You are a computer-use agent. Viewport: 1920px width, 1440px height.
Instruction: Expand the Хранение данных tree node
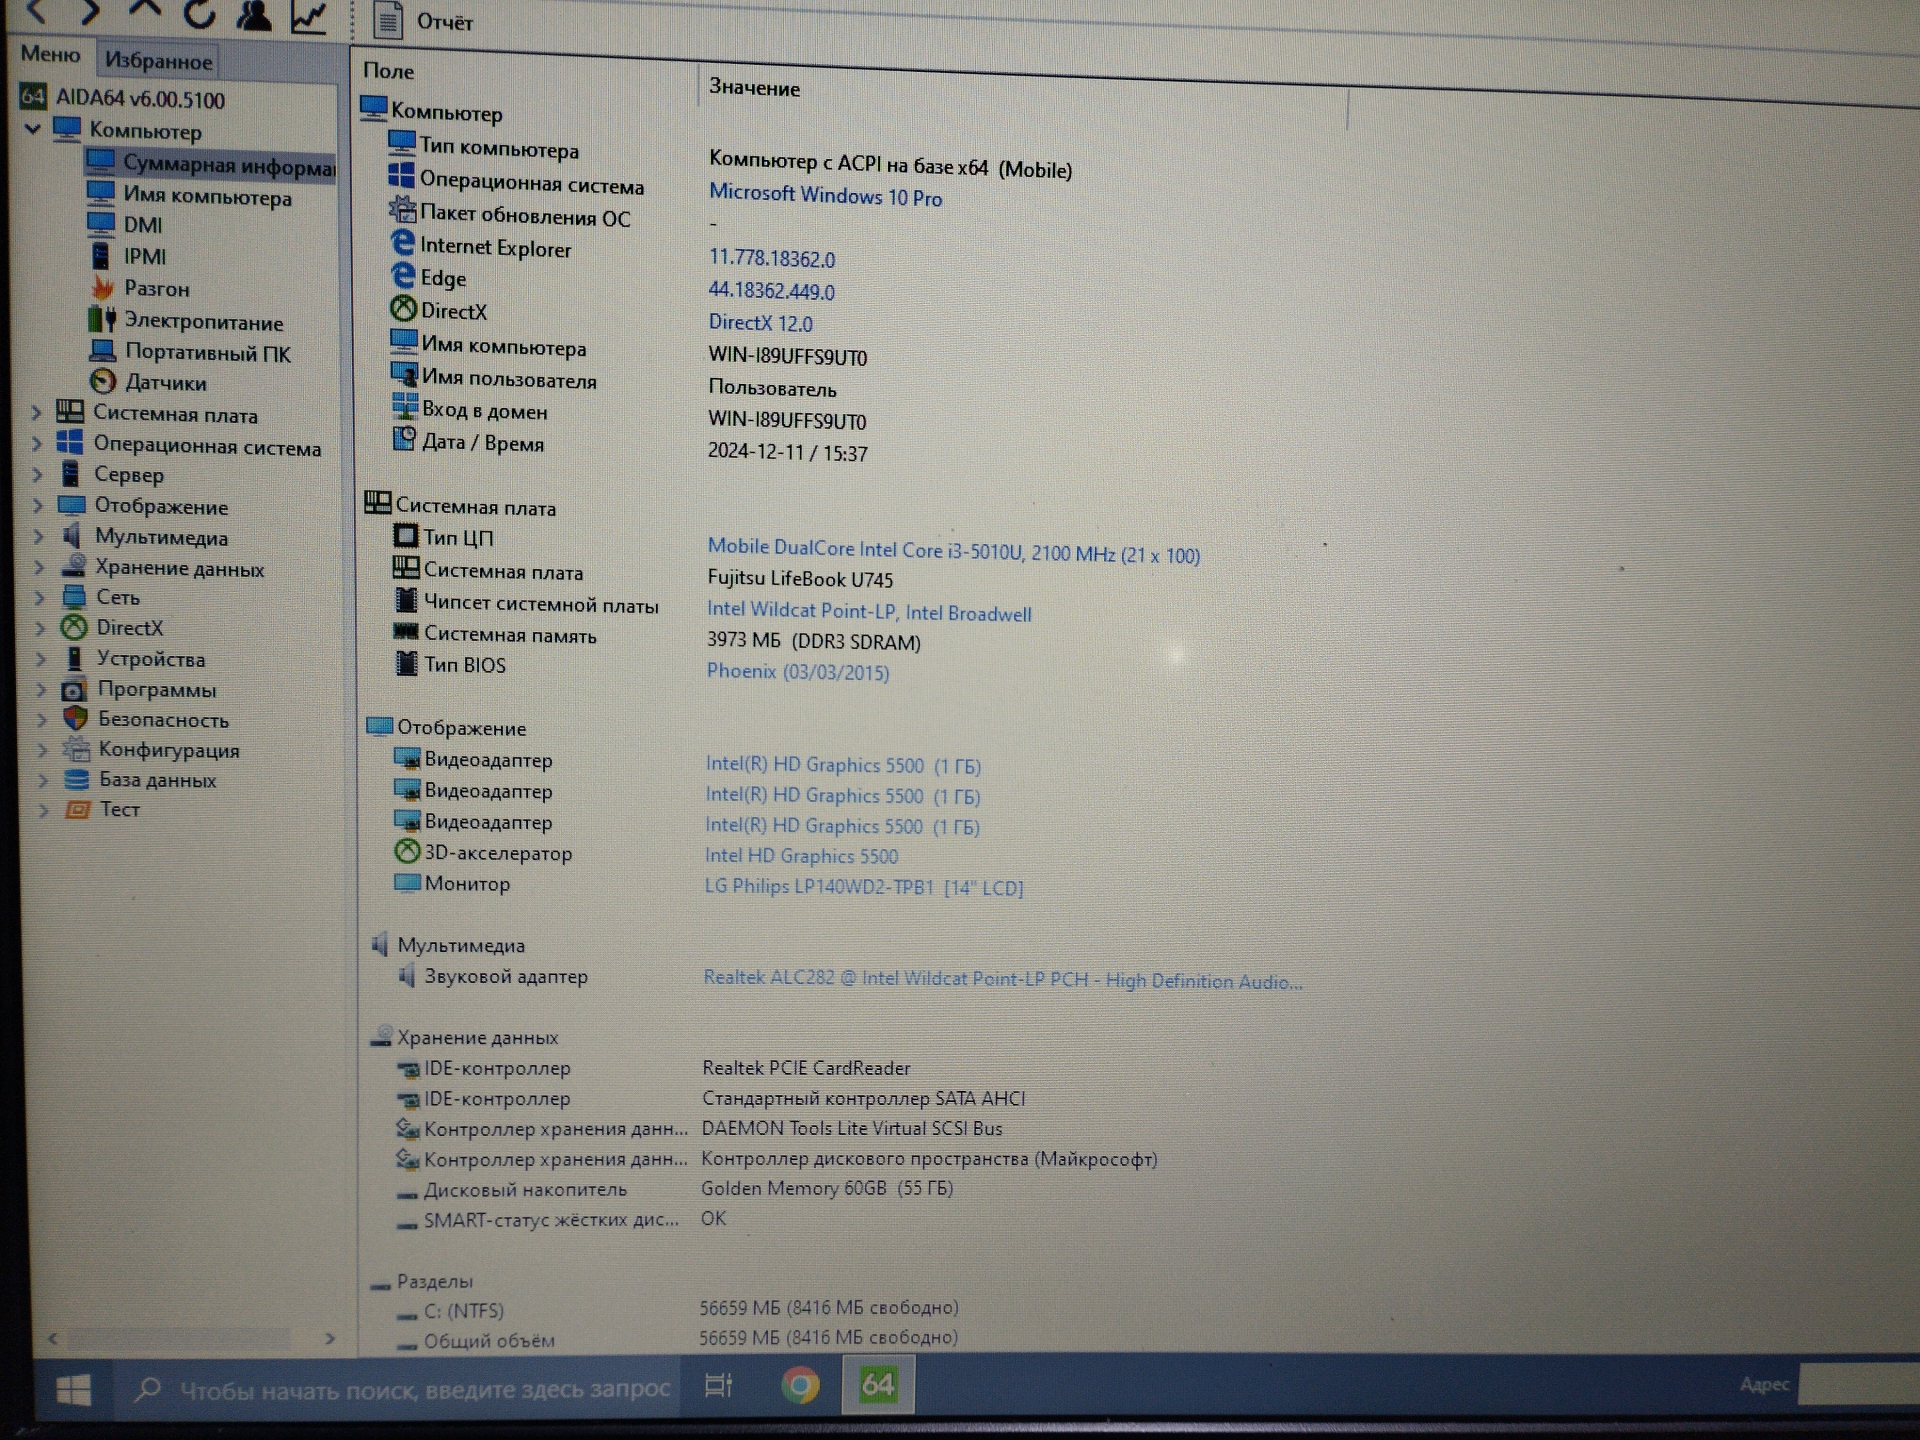point(40,567)
